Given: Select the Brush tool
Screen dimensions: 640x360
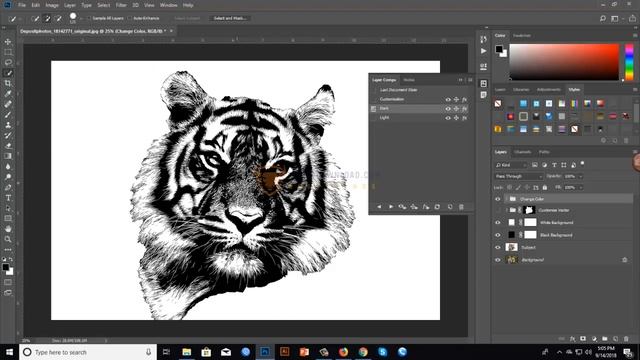Looking at the screenshot, I should tap(8, 115).
